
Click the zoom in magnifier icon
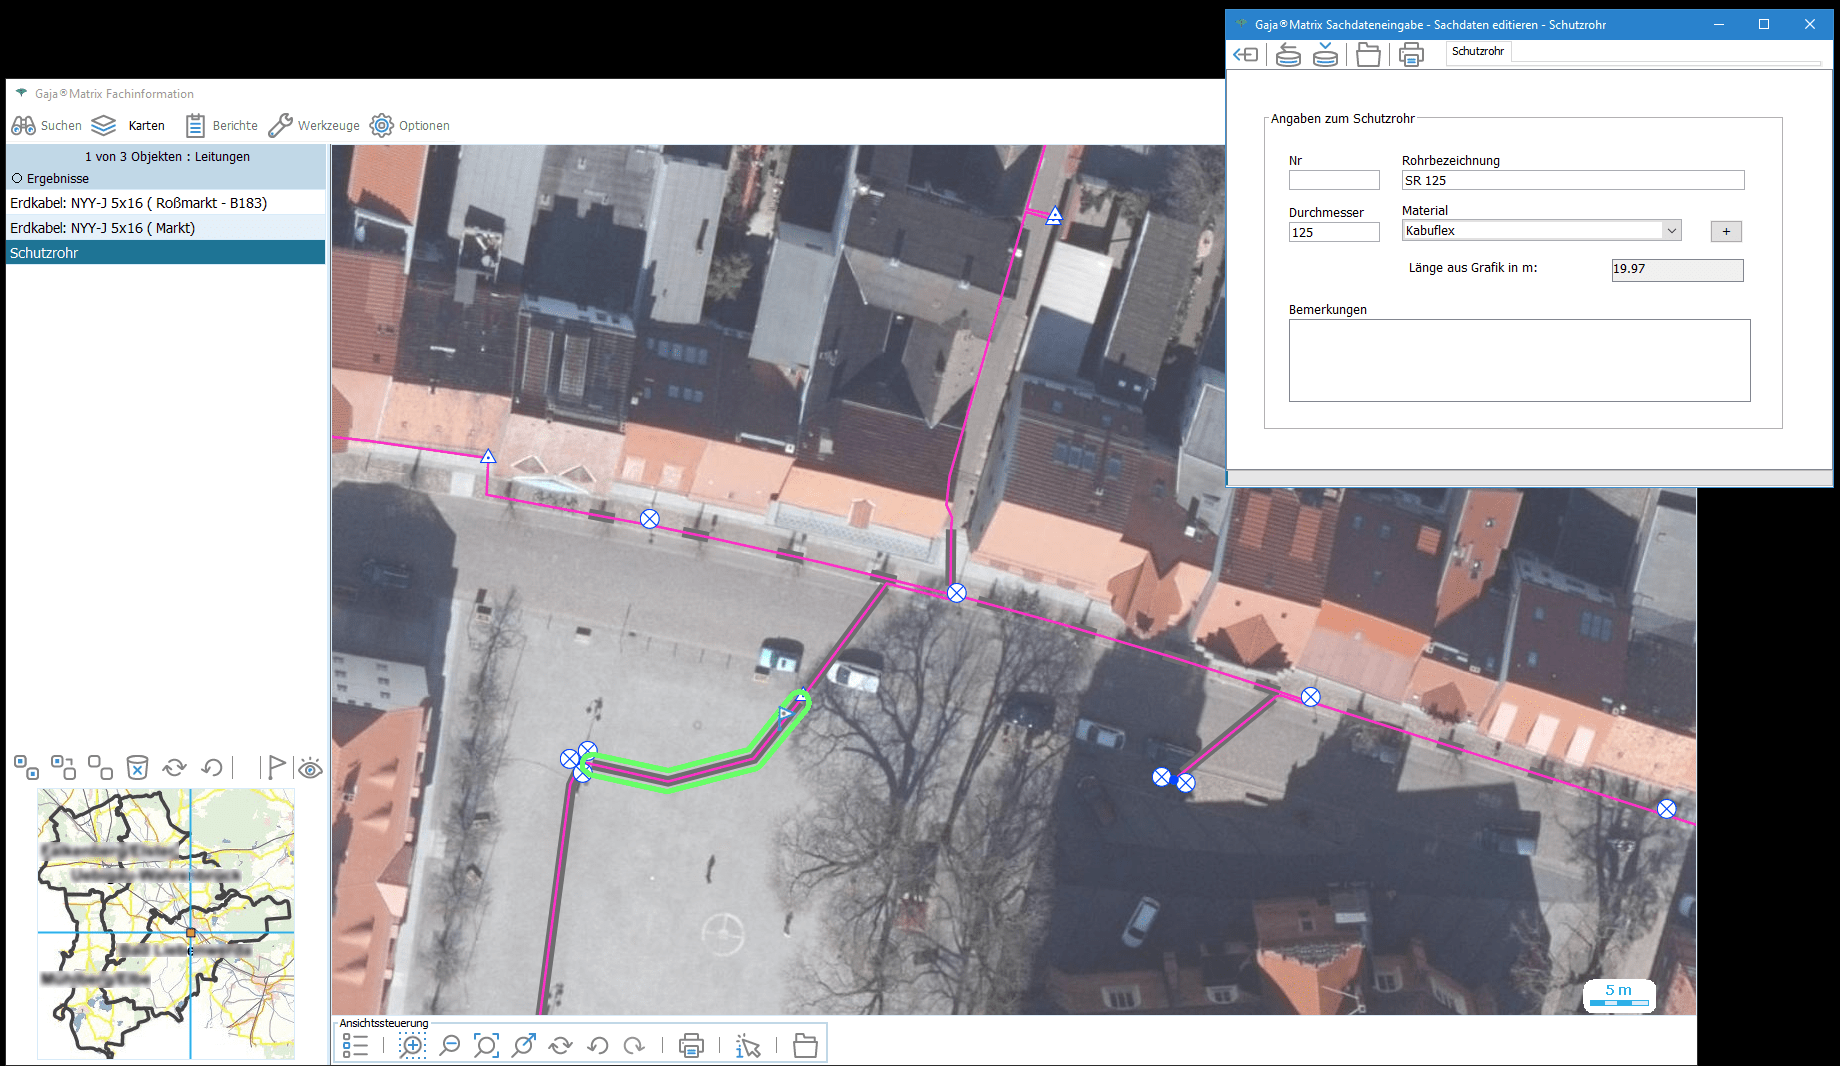[x=412, y=1046]
